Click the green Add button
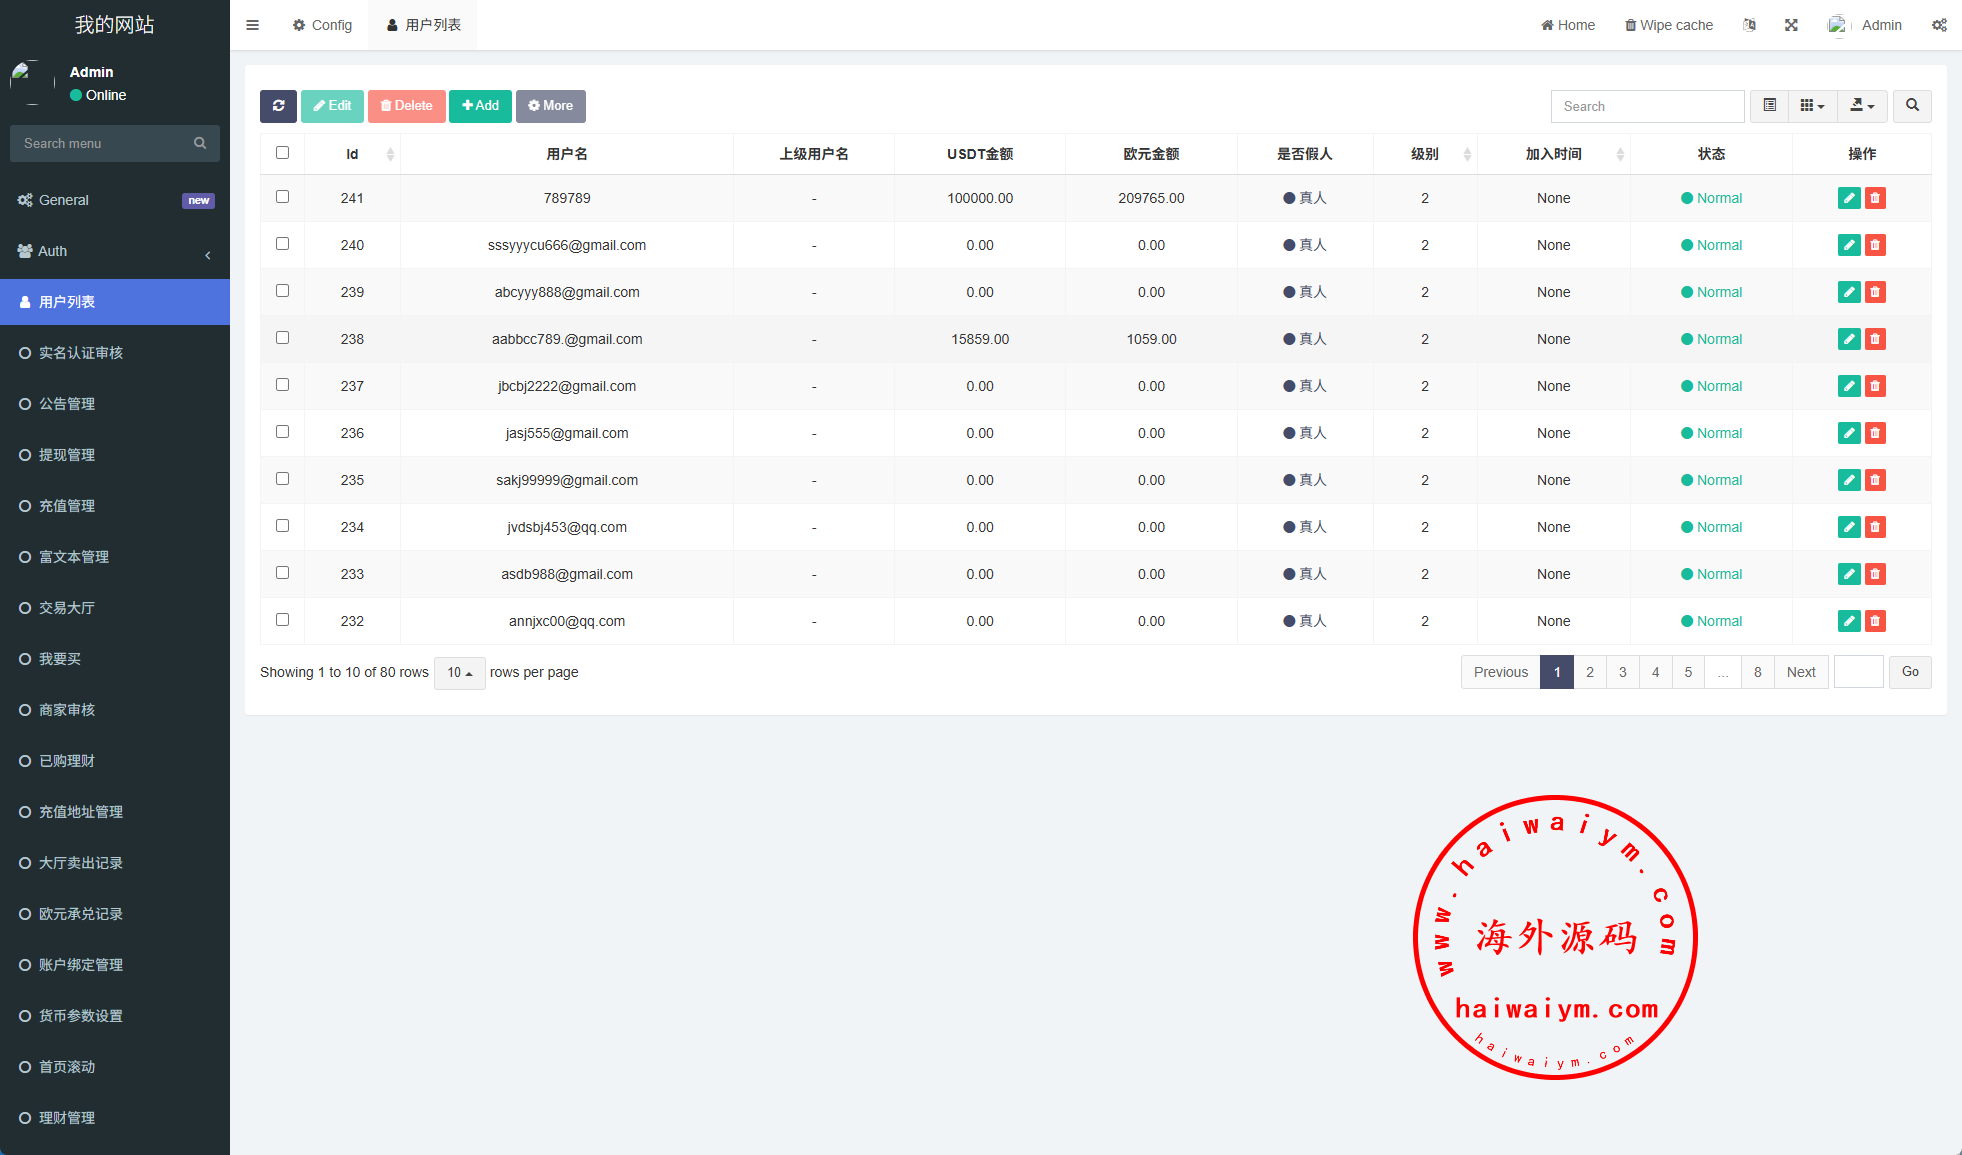 (x=480, y=106)
